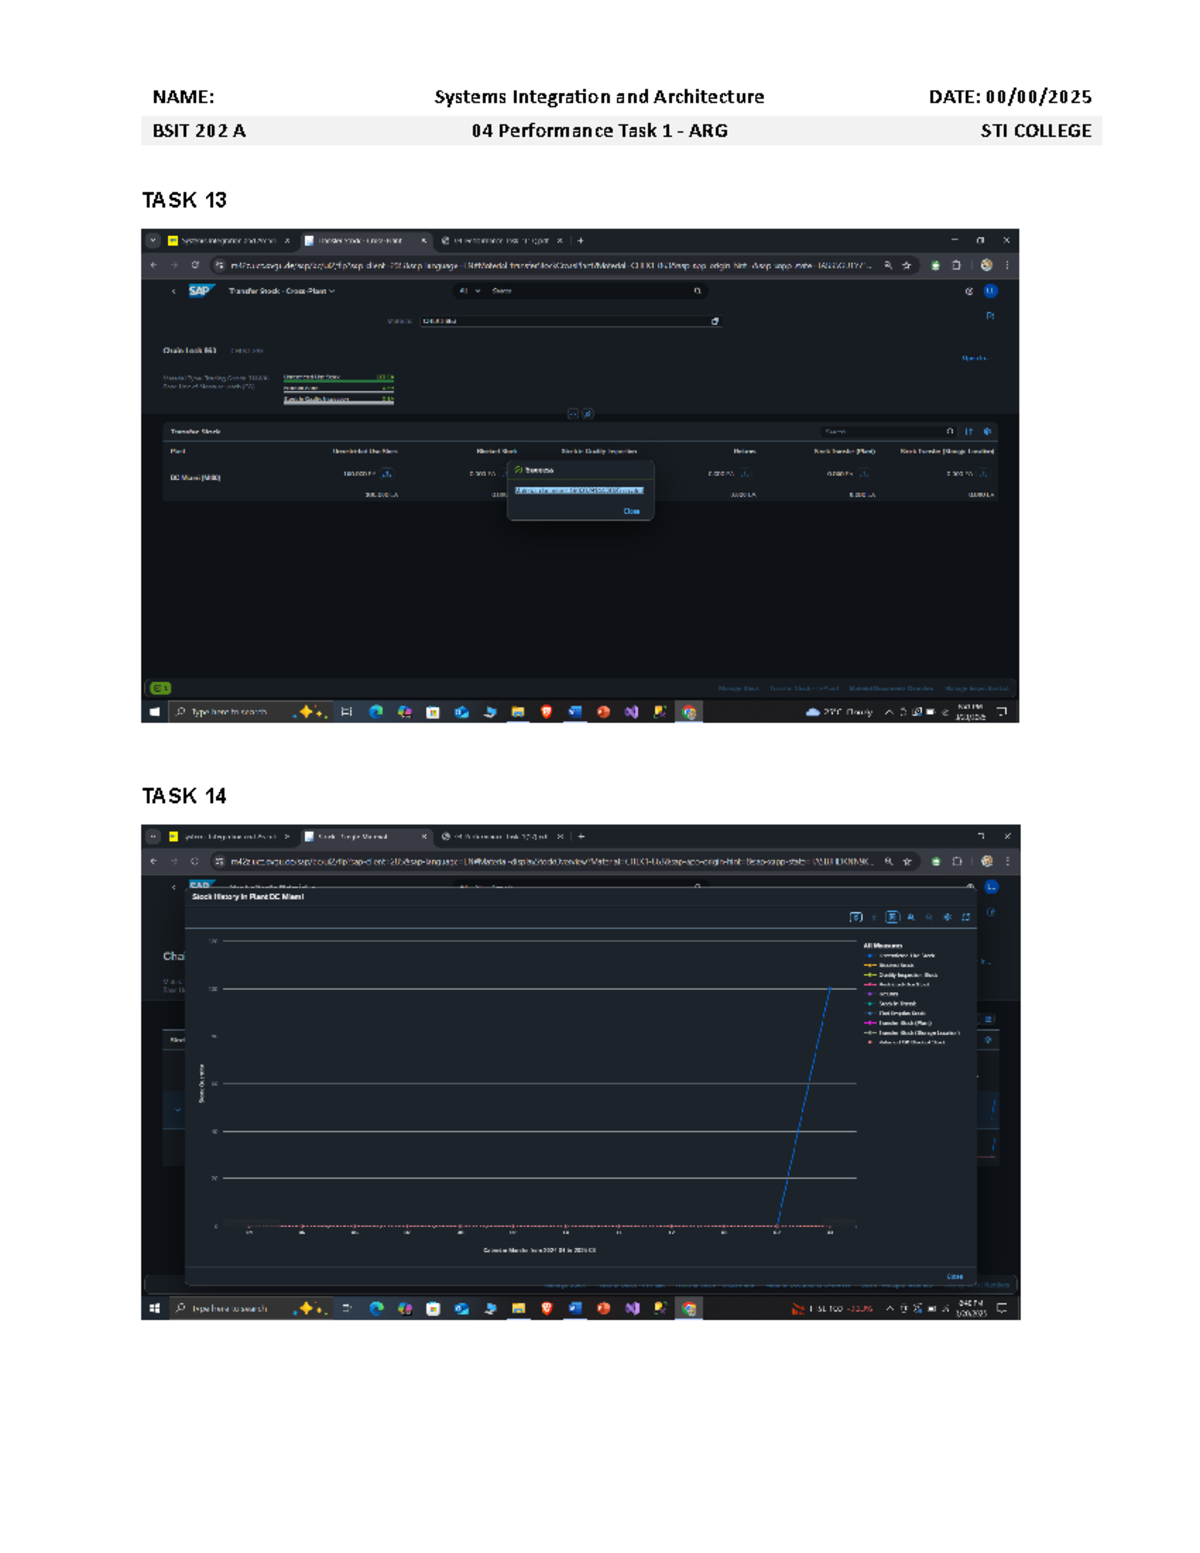The height and width of the screenshot is (1553, 1200).
Task: Open Windows Start menu in Task 13 screenshot
Action: click(x=154, y=712)
